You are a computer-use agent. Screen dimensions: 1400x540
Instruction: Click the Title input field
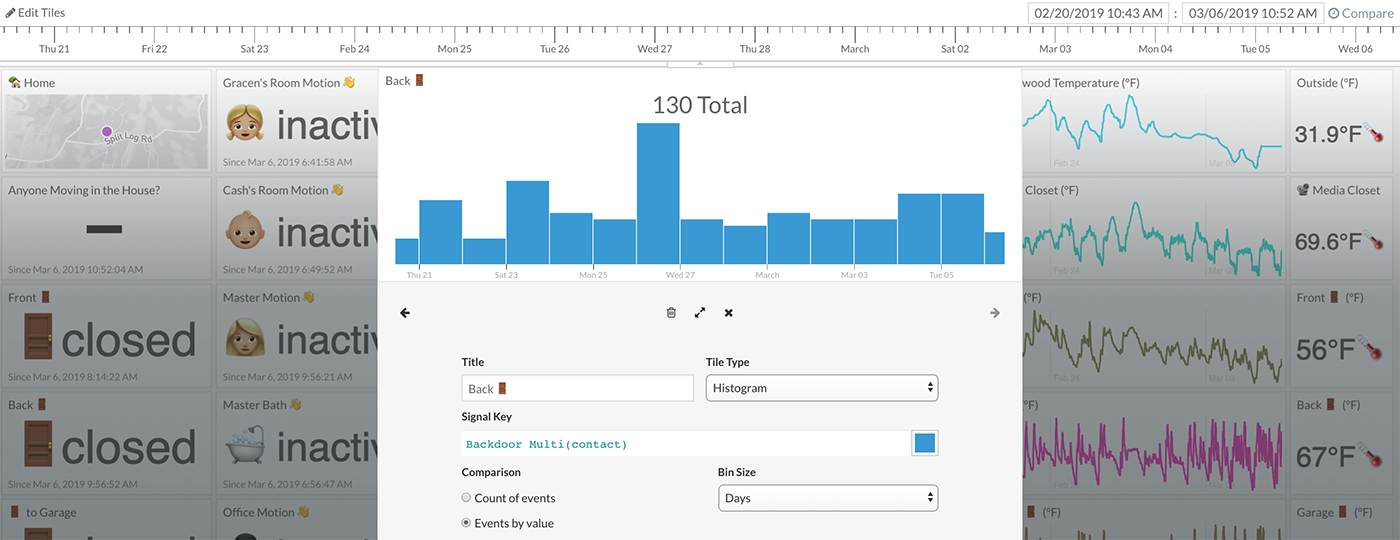tap(577, 388)
